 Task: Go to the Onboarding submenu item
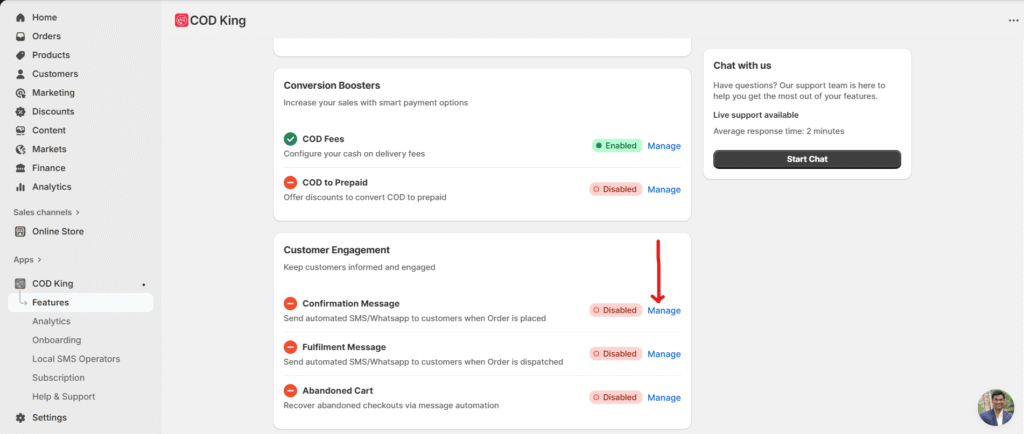click(x=57, y=340)
